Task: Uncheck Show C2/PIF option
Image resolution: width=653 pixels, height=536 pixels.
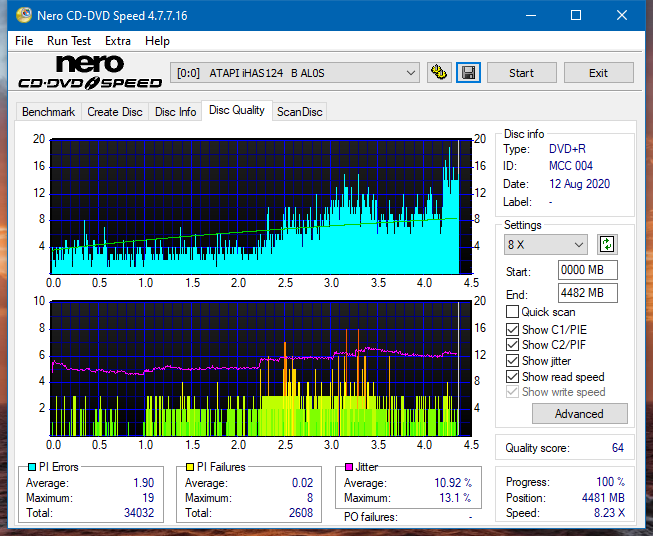Action: pos(512,345)
